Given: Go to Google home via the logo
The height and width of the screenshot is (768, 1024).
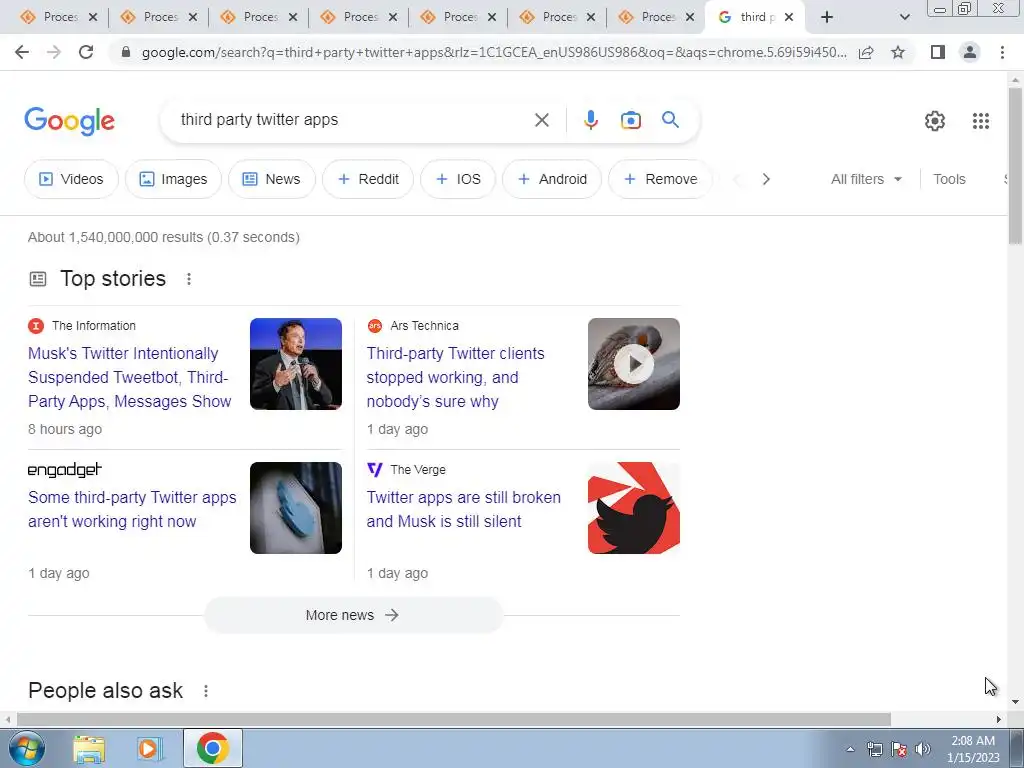Looking at the screenshot, I should [69, 121].
